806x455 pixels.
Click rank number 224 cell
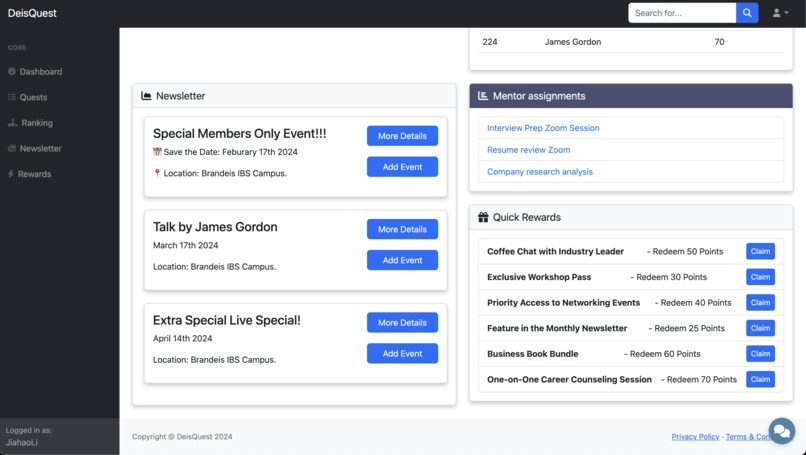[x=490, y=42]
